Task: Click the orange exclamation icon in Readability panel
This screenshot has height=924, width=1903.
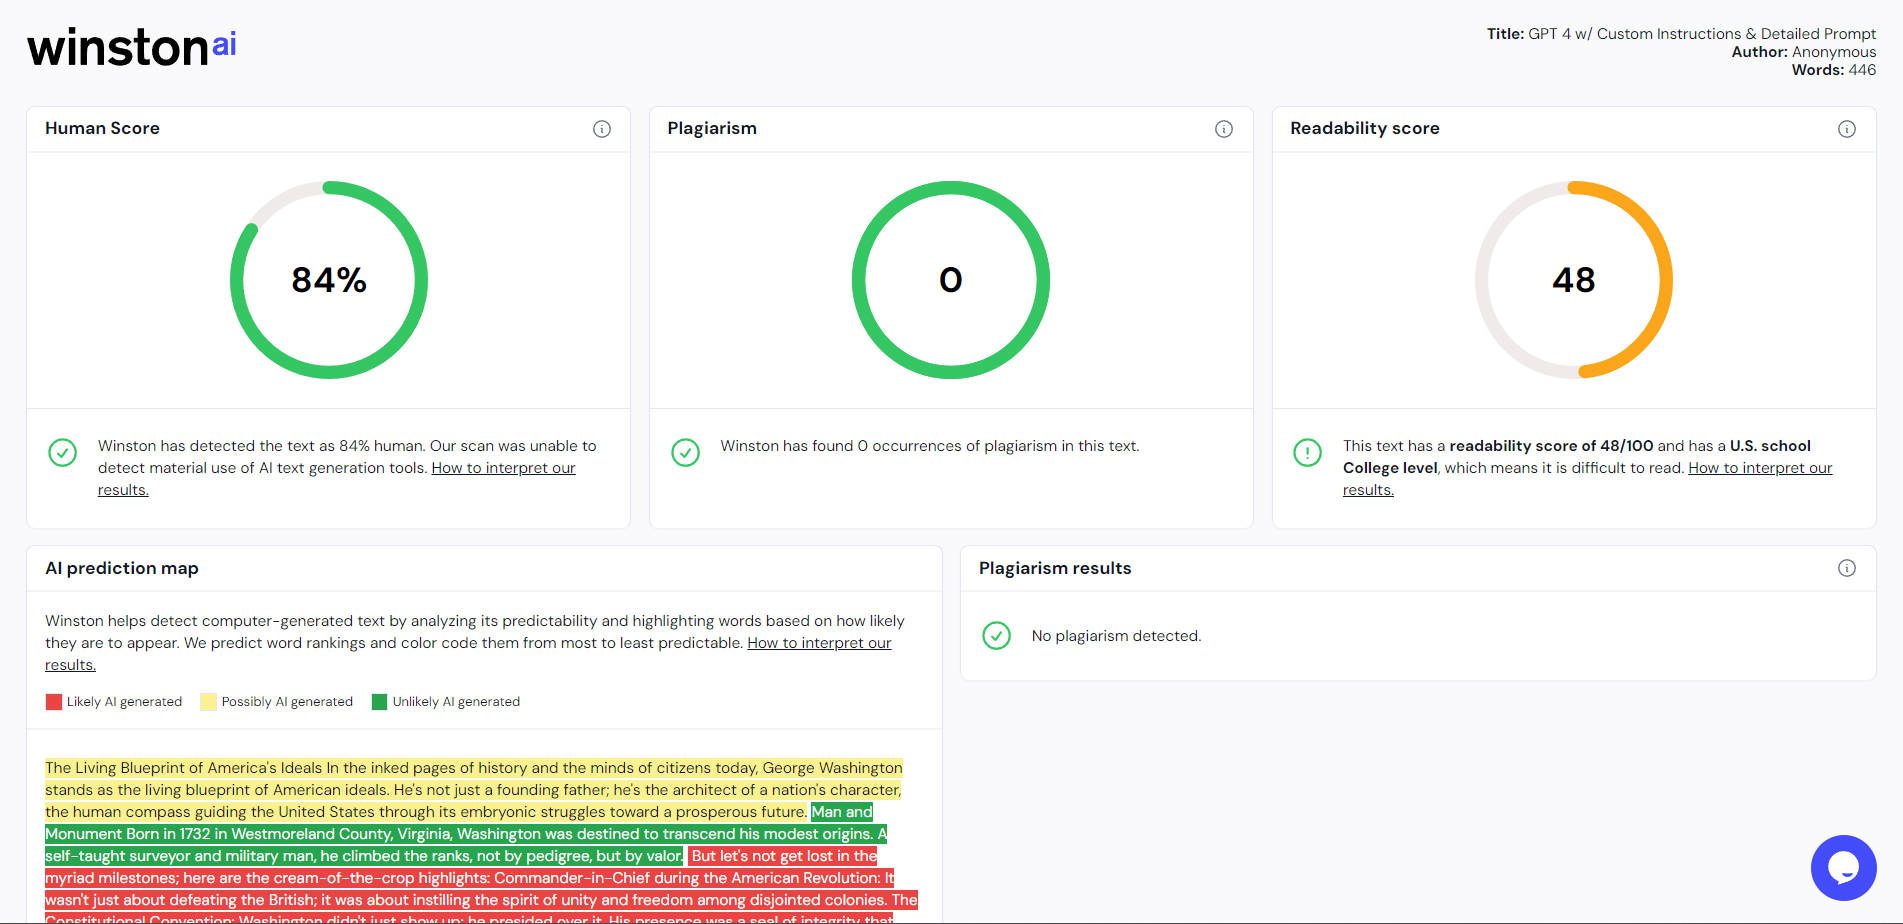Action: pyautogui.click(x=1307, y=452)
